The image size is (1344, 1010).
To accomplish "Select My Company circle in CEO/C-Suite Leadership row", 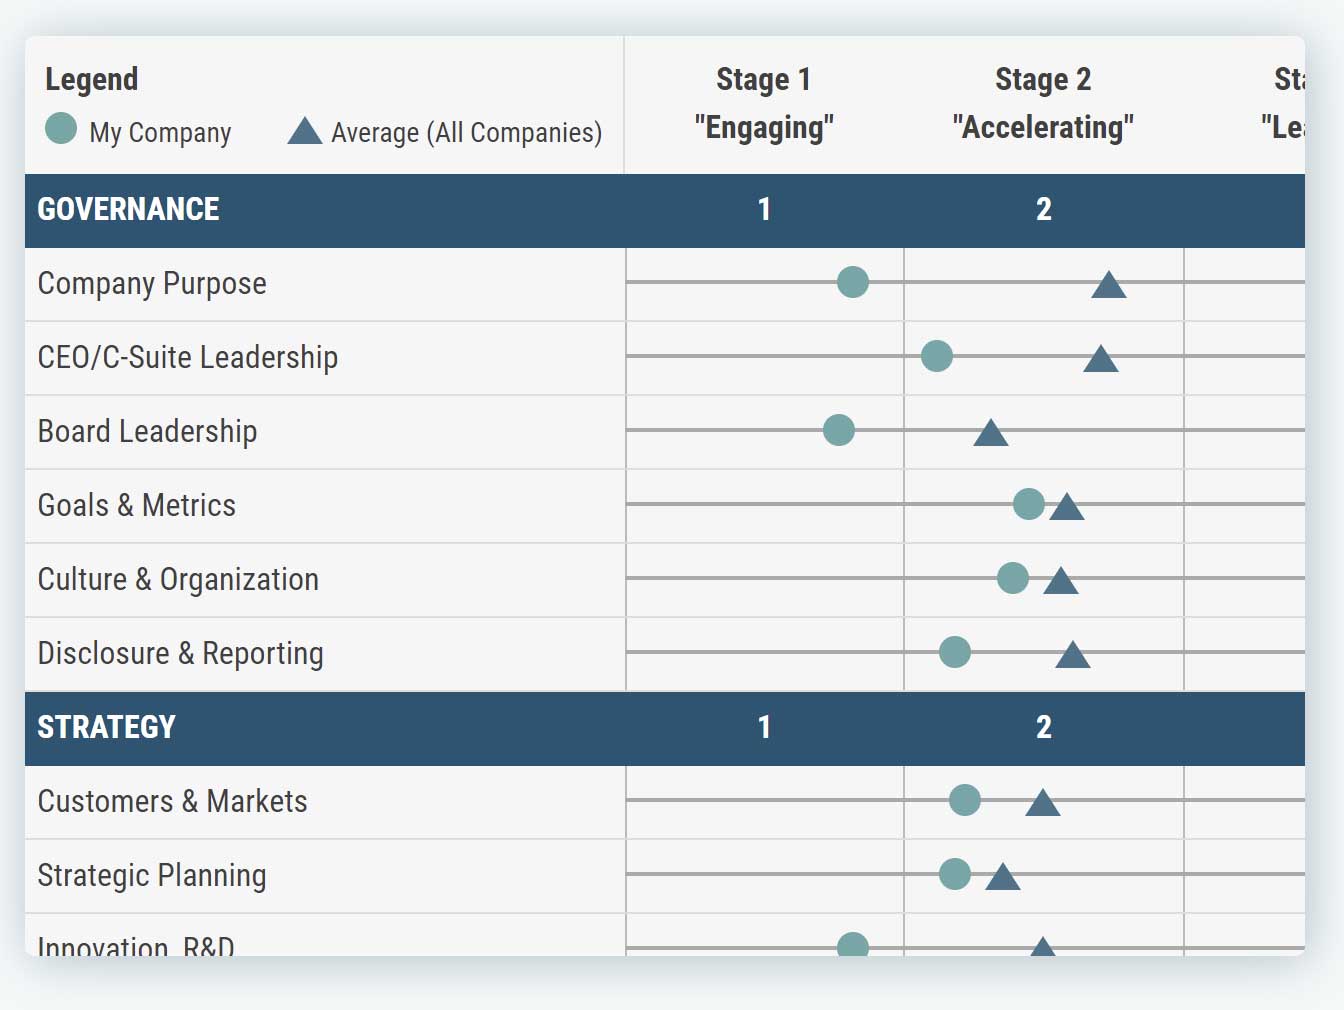I will 936,356.
